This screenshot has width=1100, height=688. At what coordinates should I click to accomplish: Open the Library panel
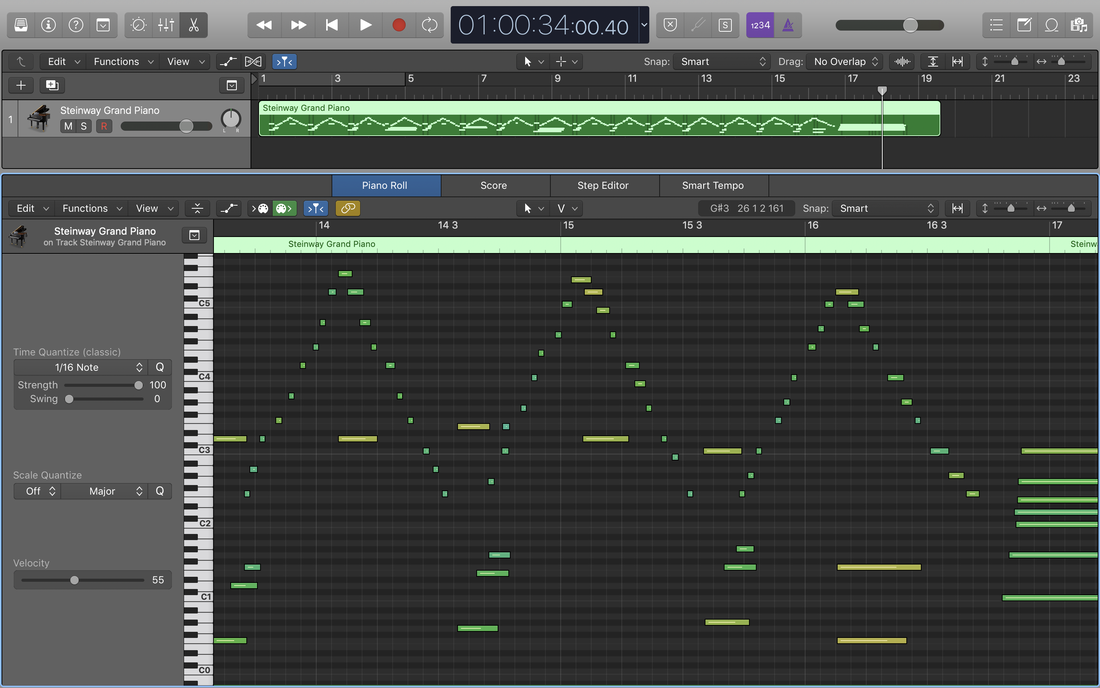click(x=21, y=25)
